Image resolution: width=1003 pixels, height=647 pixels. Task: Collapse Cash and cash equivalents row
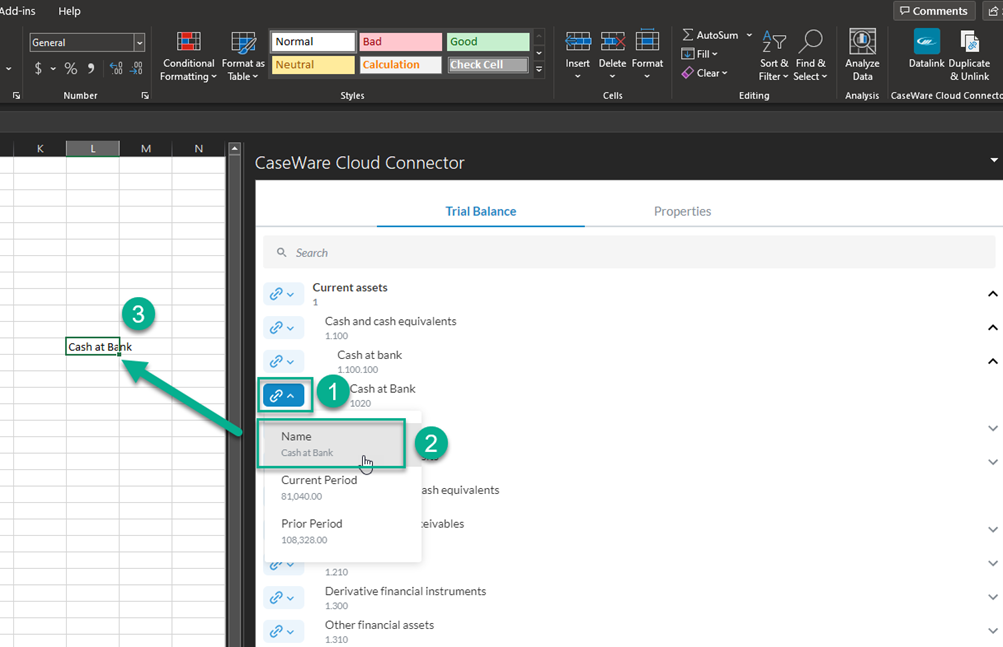tap(992, 328)
